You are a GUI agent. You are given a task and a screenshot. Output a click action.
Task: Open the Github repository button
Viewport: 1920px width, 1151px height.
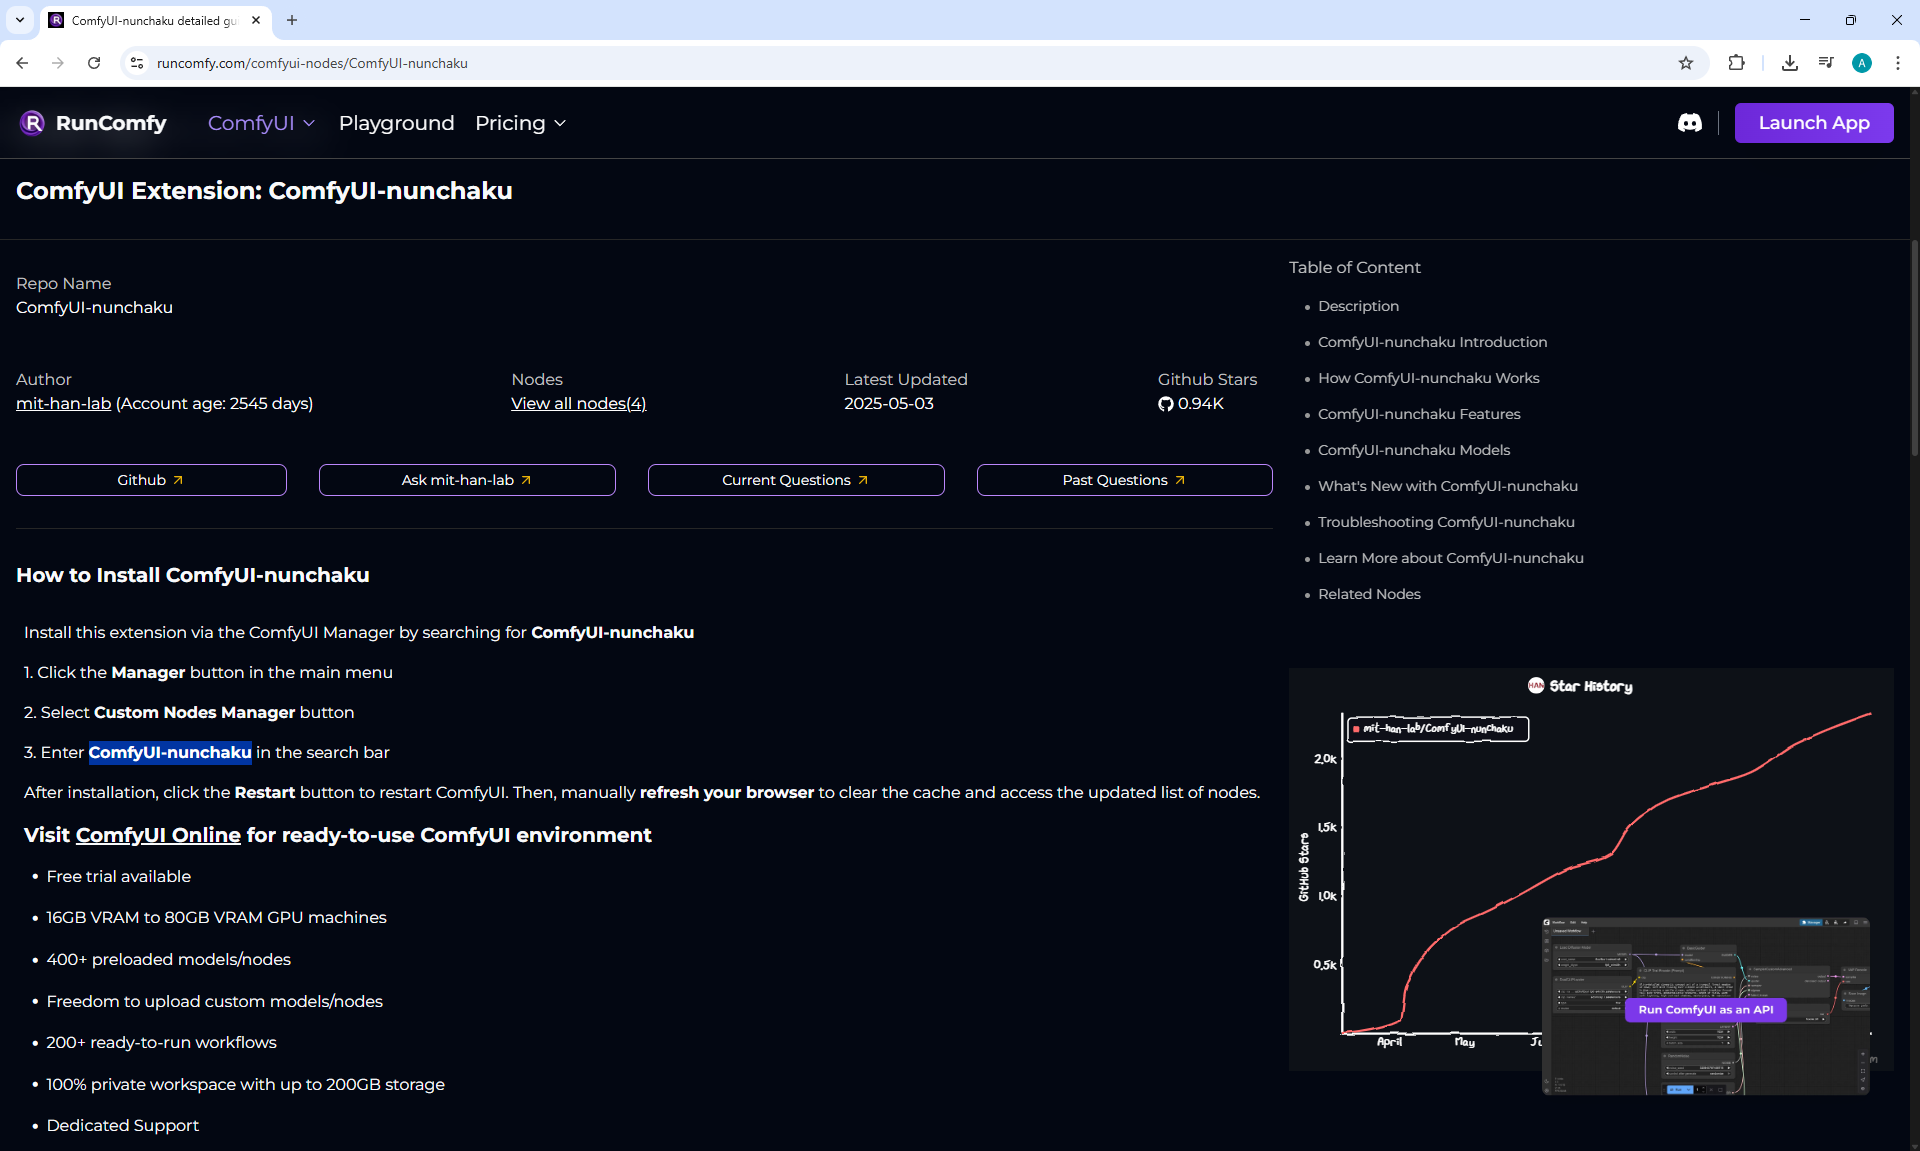[x=151, y=480]
